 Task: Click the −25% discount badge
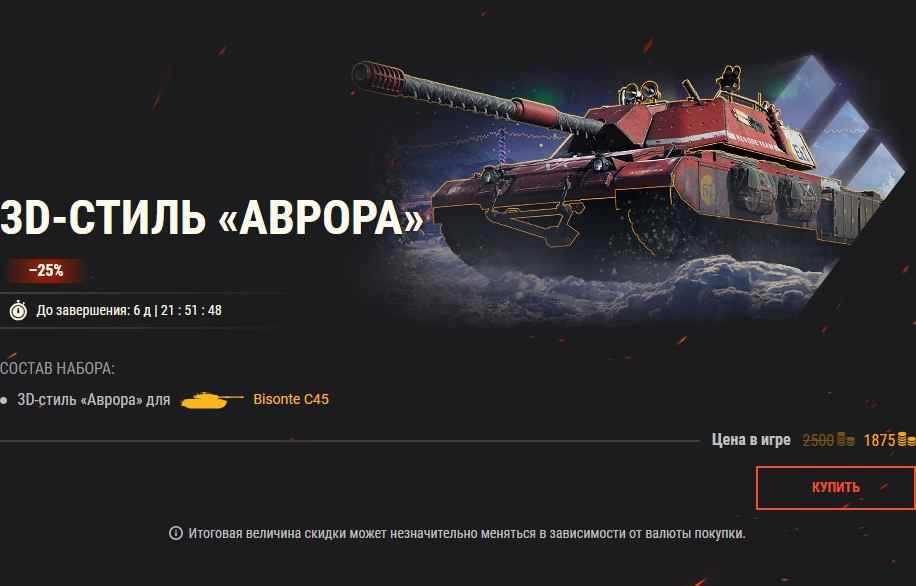[x=46, y=271]
